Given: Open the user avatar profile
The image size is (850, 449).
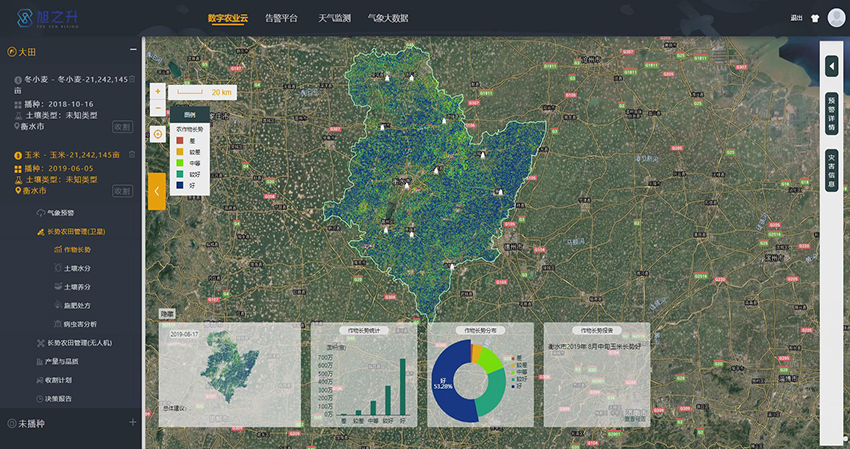Looking at the screenshot, I should (x=835, y=17).
